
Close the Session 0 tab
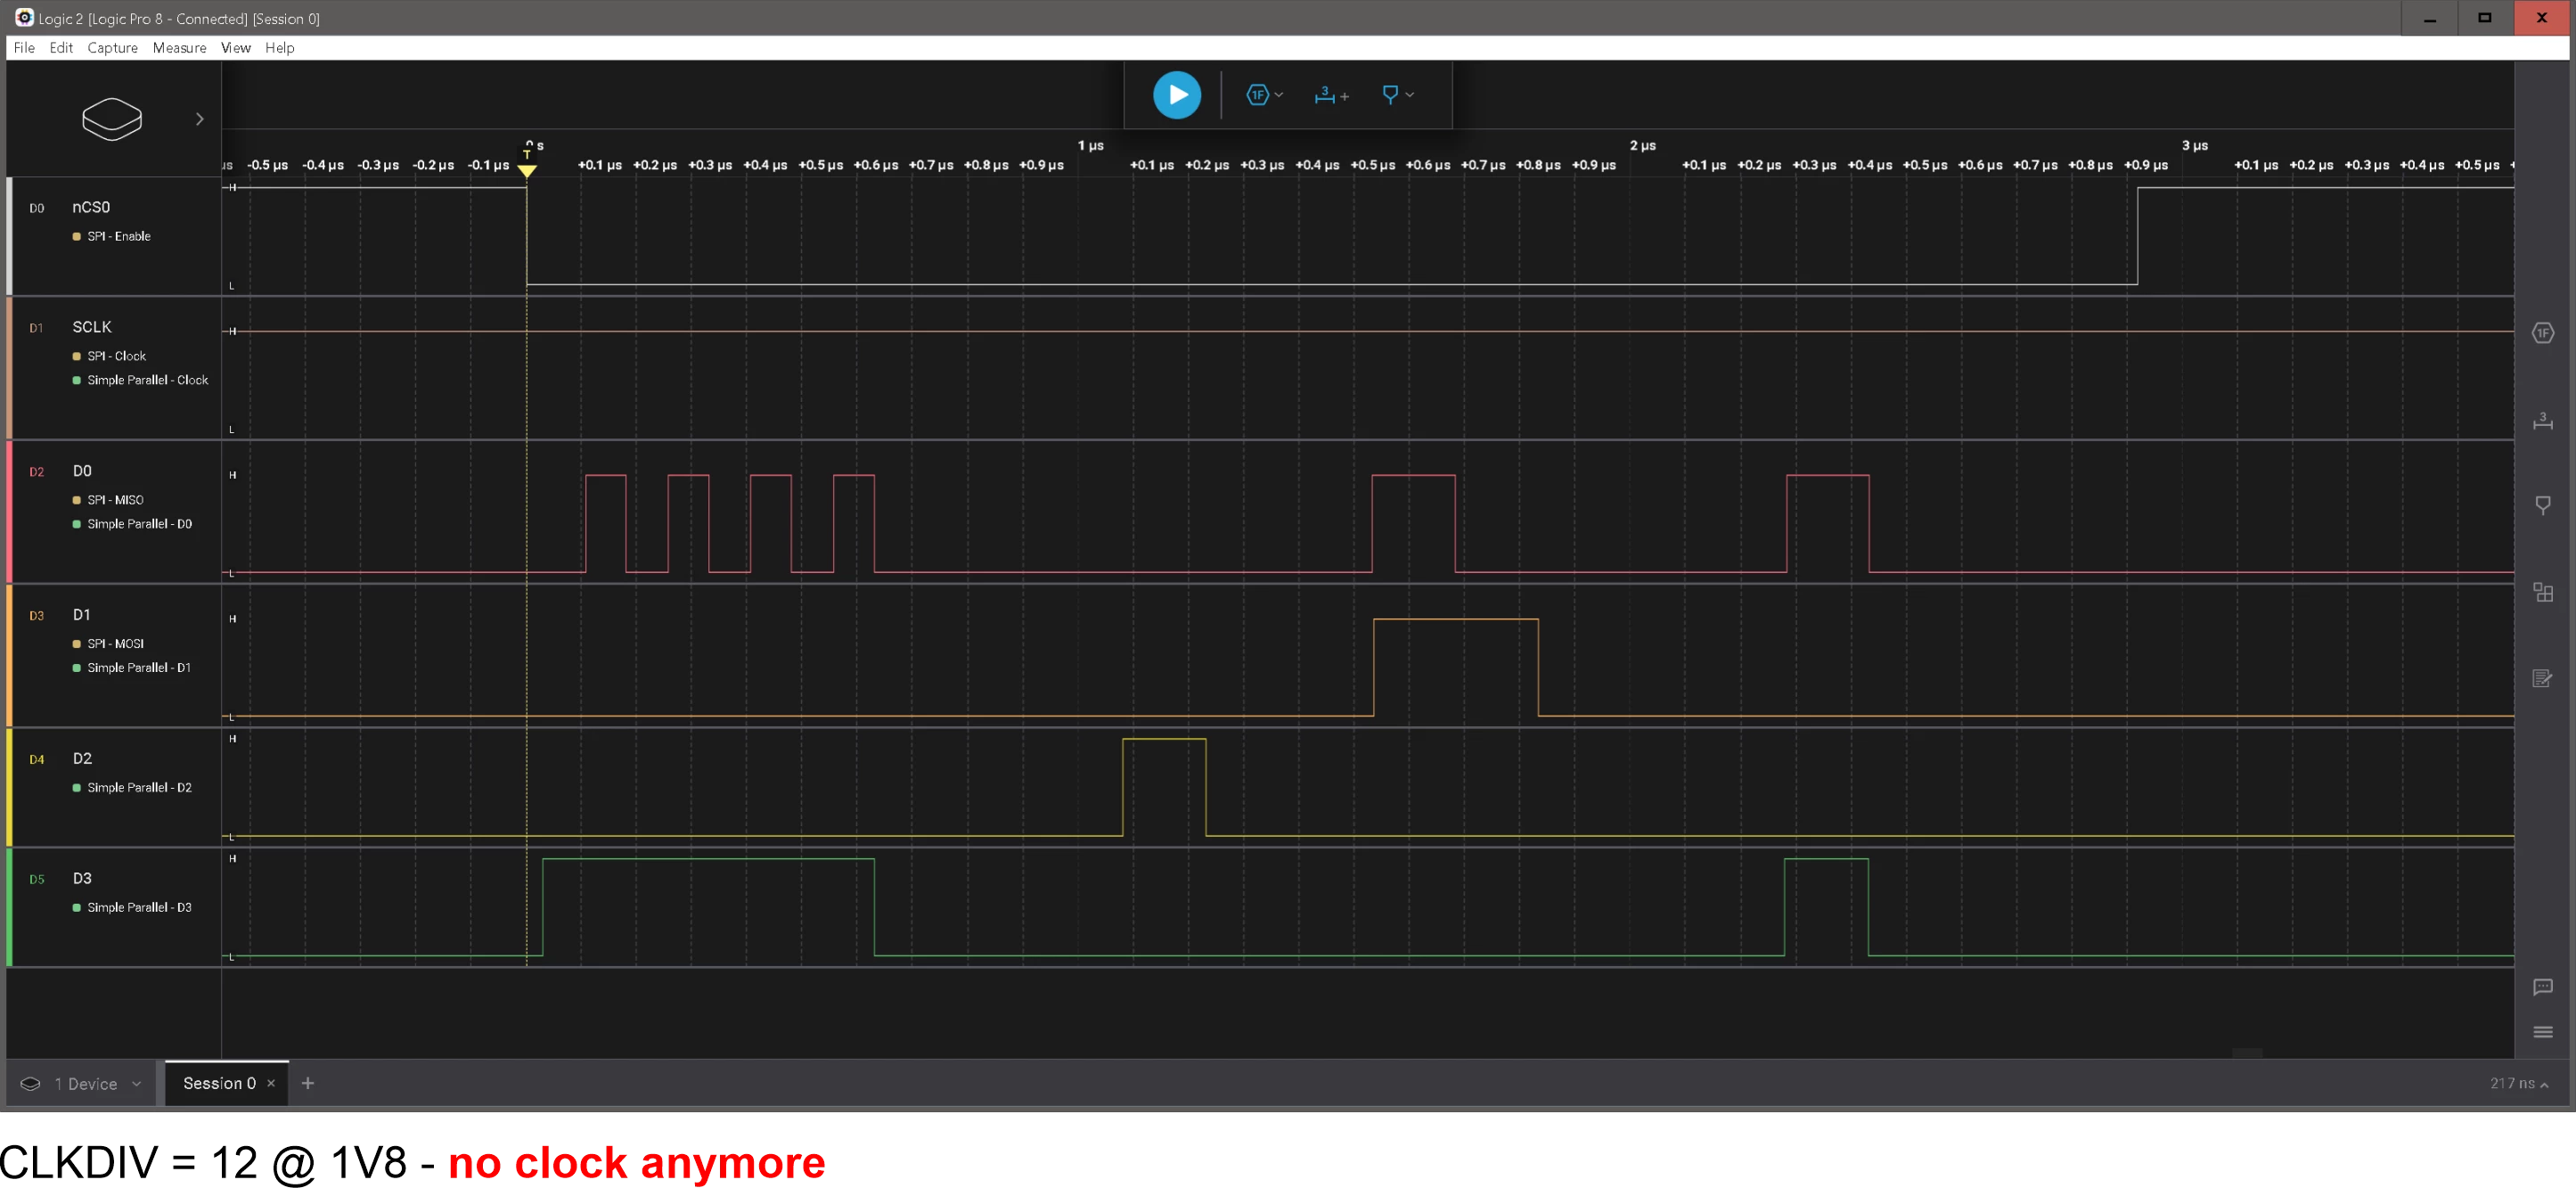[271, 1083]
